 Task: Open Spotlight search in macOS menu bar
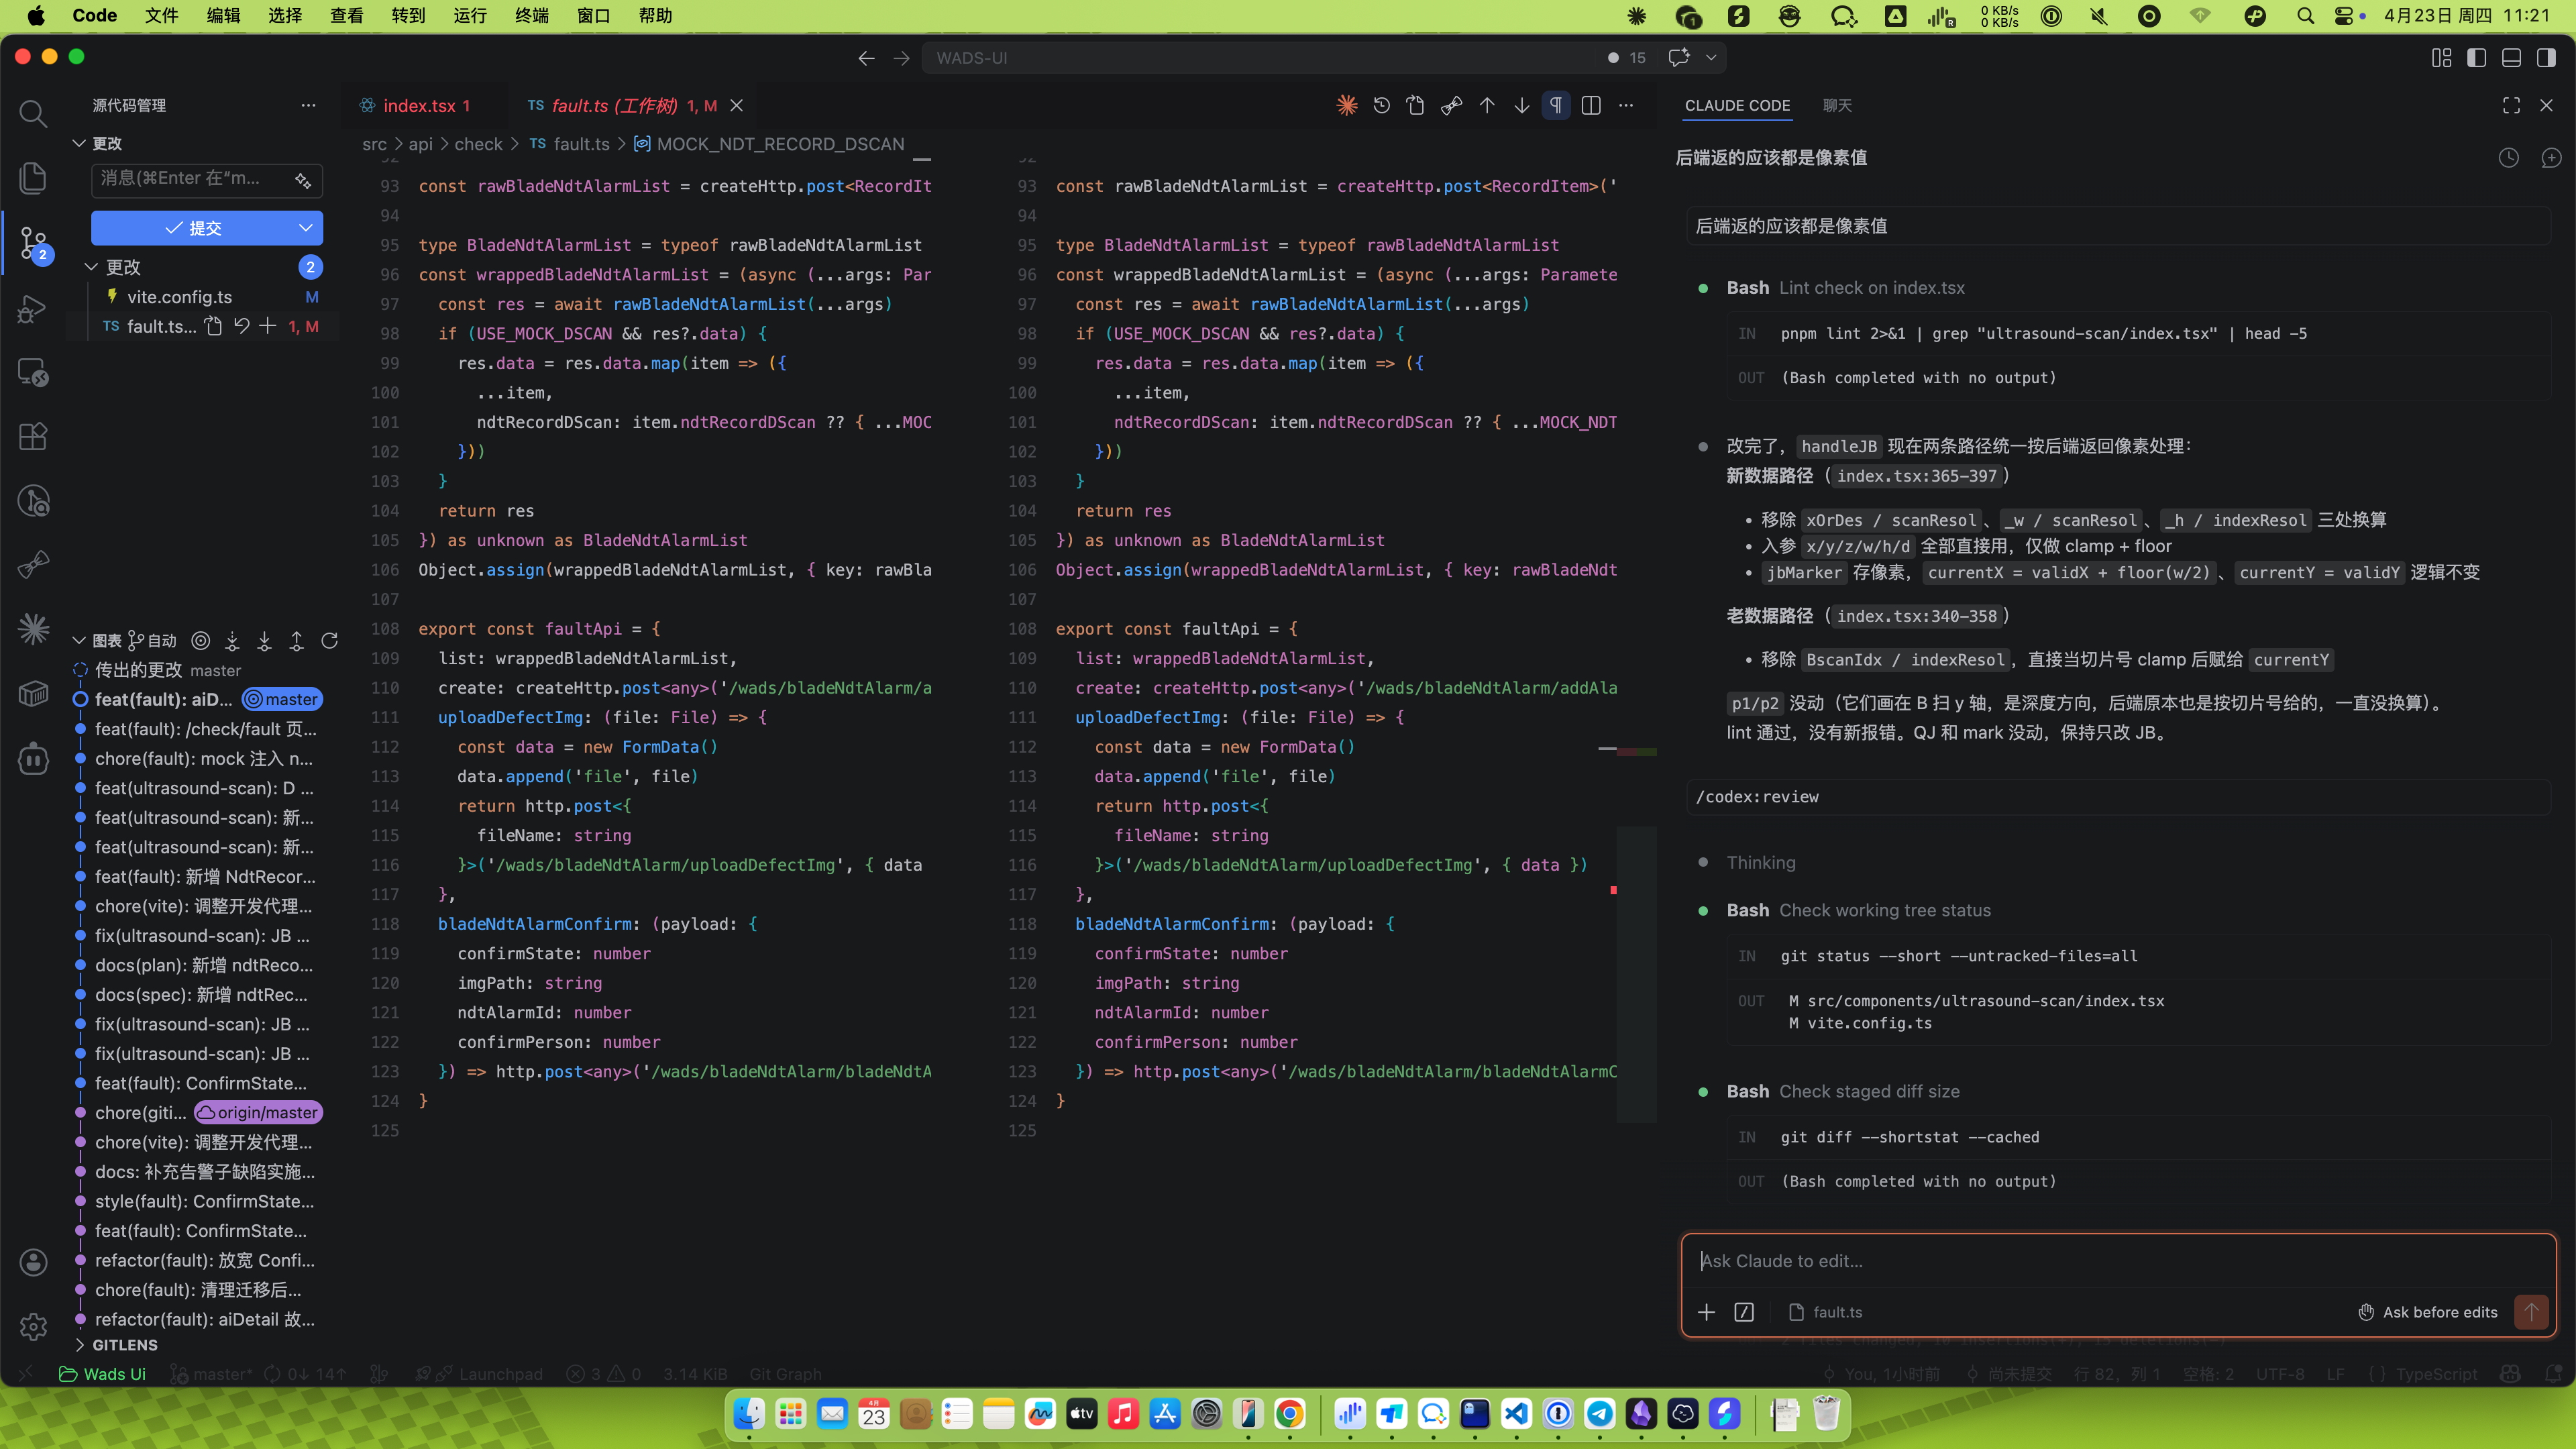click(x=2305, y=15)
